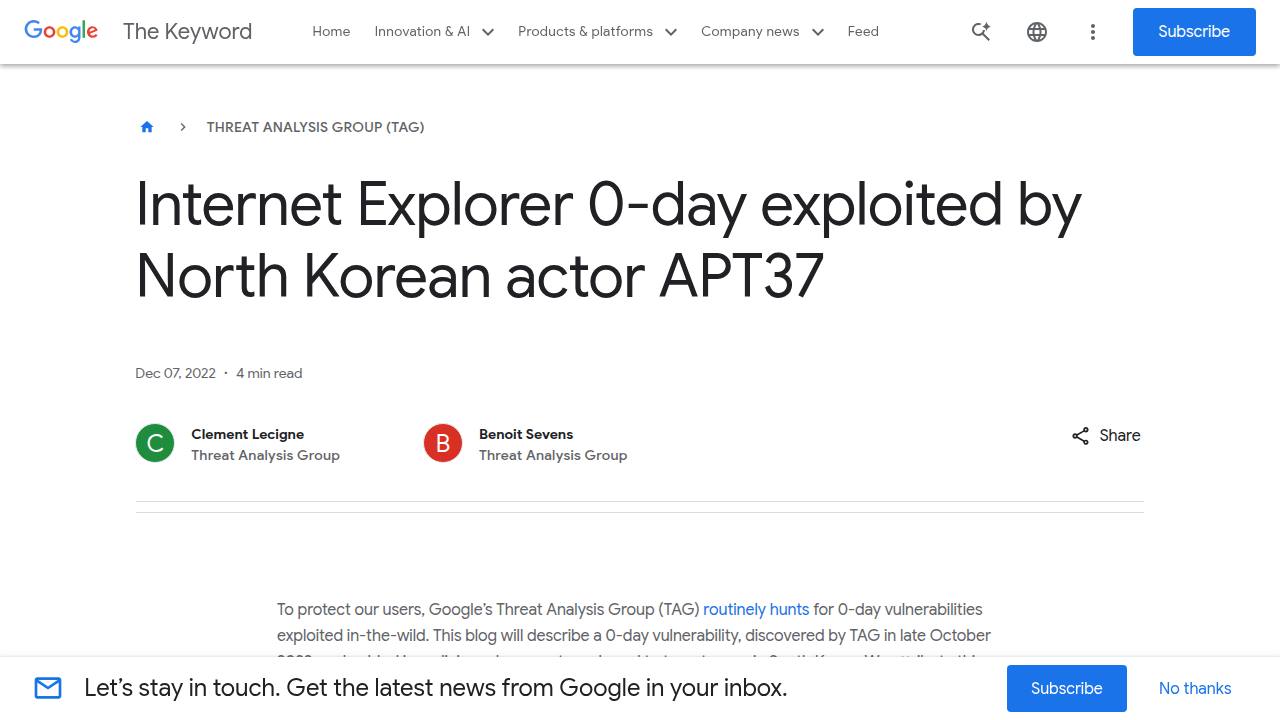The height and width of the screenshot is (720, 1280).
Task: Click the 'Dec 07, 2022' date
Action: [175, 373]
